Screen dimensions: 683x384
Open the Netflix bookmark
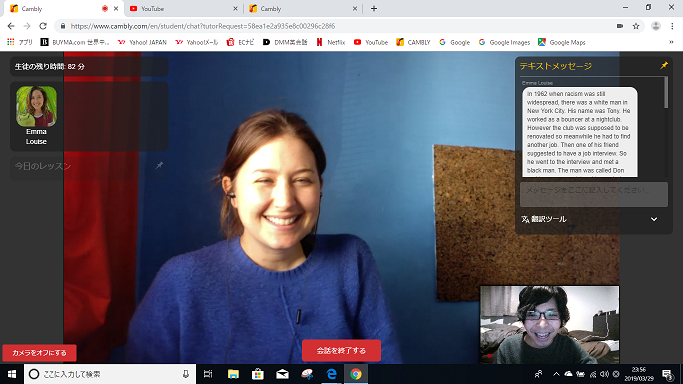[x=331, y=42]
